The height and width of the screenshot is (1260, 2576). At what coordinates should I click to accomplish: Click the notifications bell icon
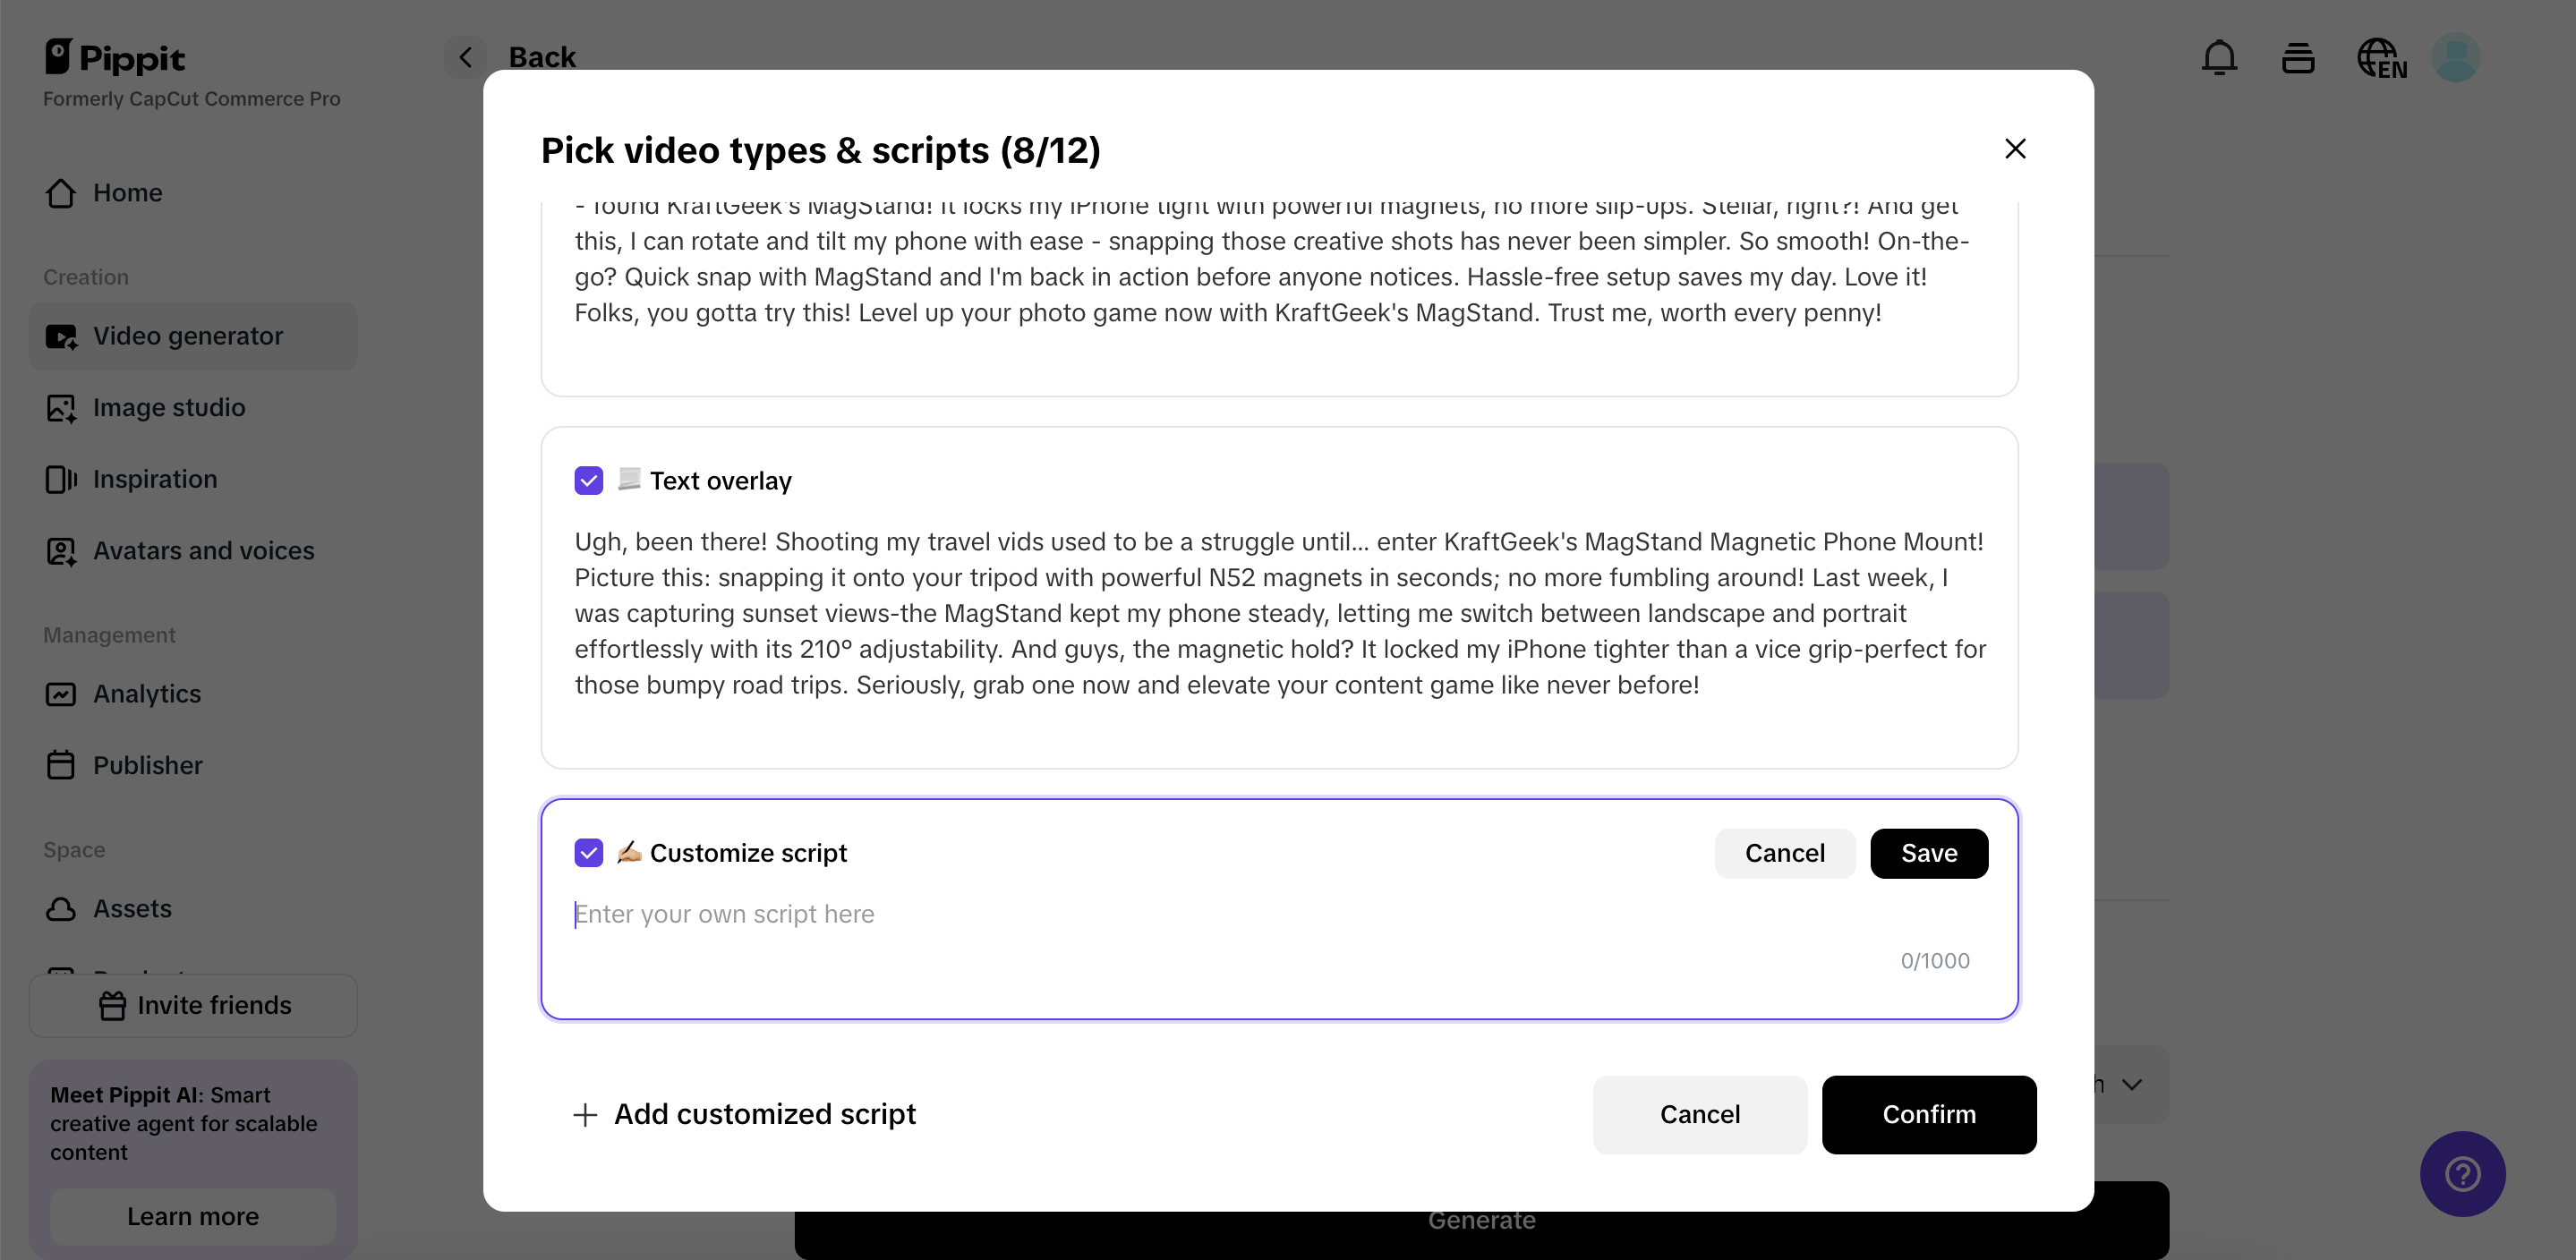pos(2218,58)
